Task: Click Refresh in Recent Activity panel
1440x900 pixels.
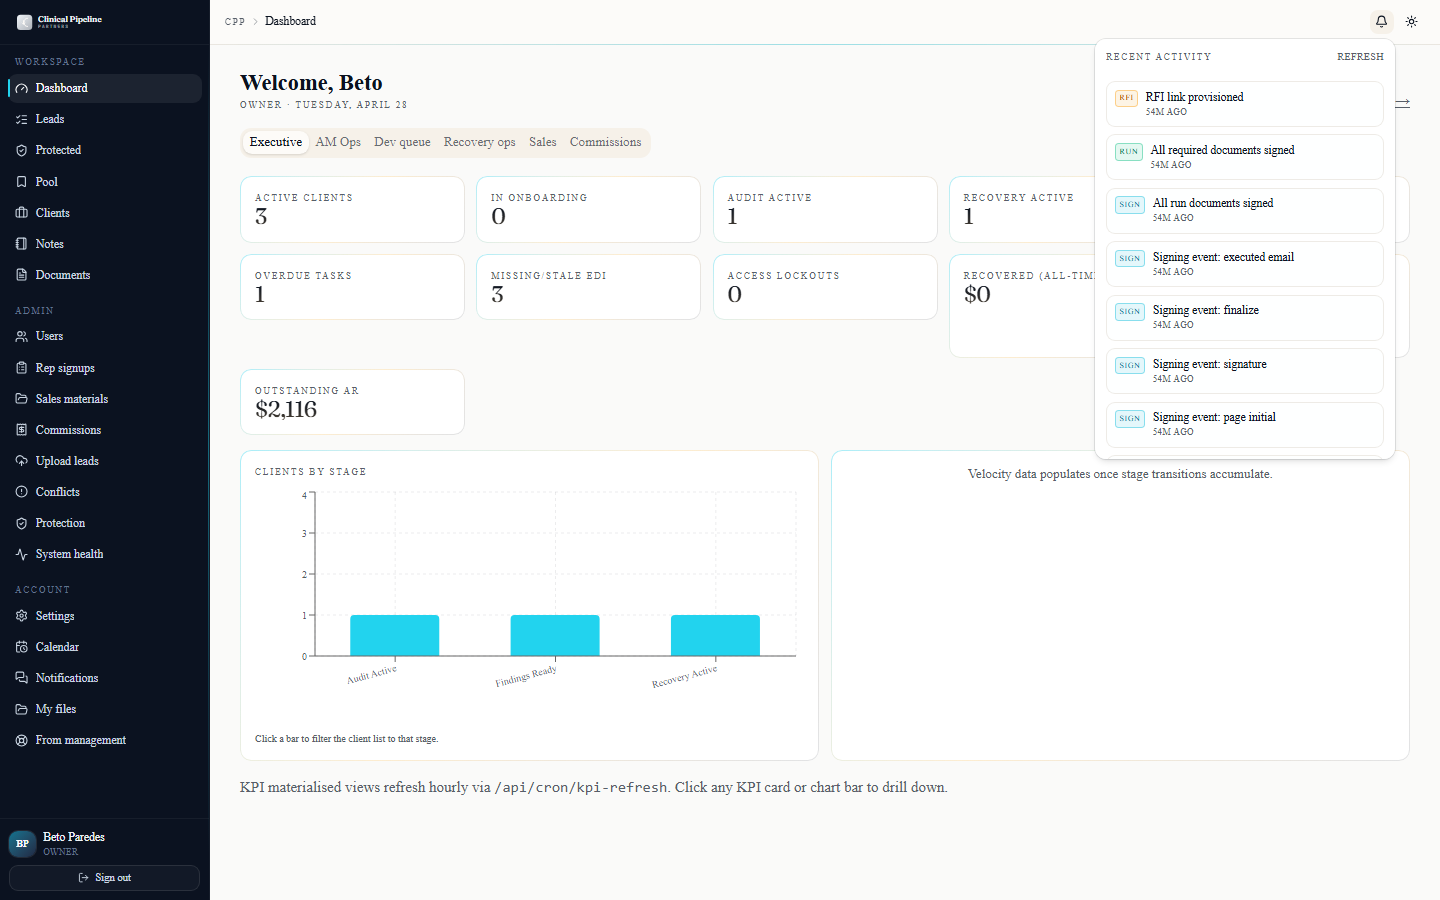Action: pos(1360,57)
